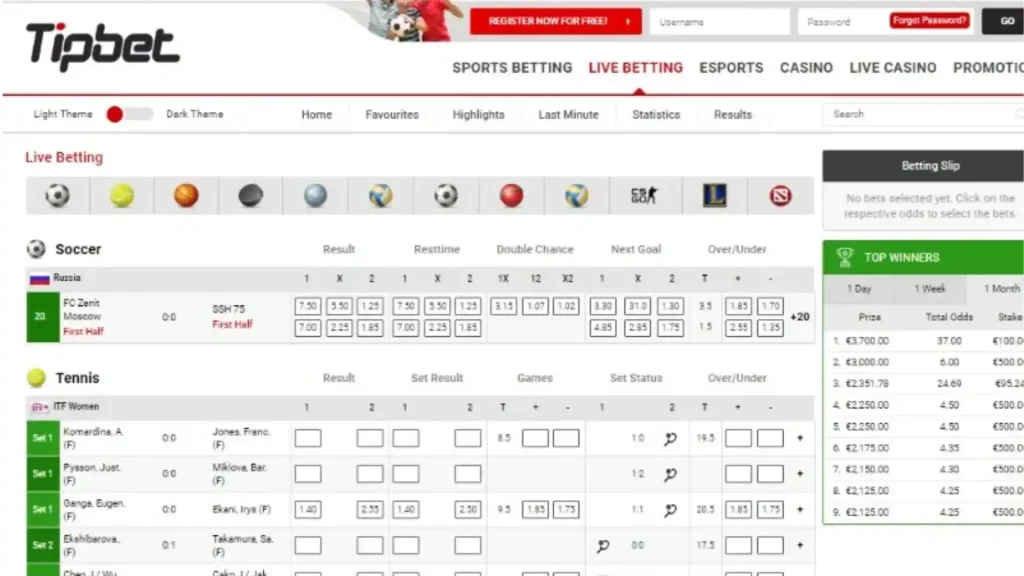Open the Statistics page
This screenshot has width=1024, height=576.
coord(656,114)
